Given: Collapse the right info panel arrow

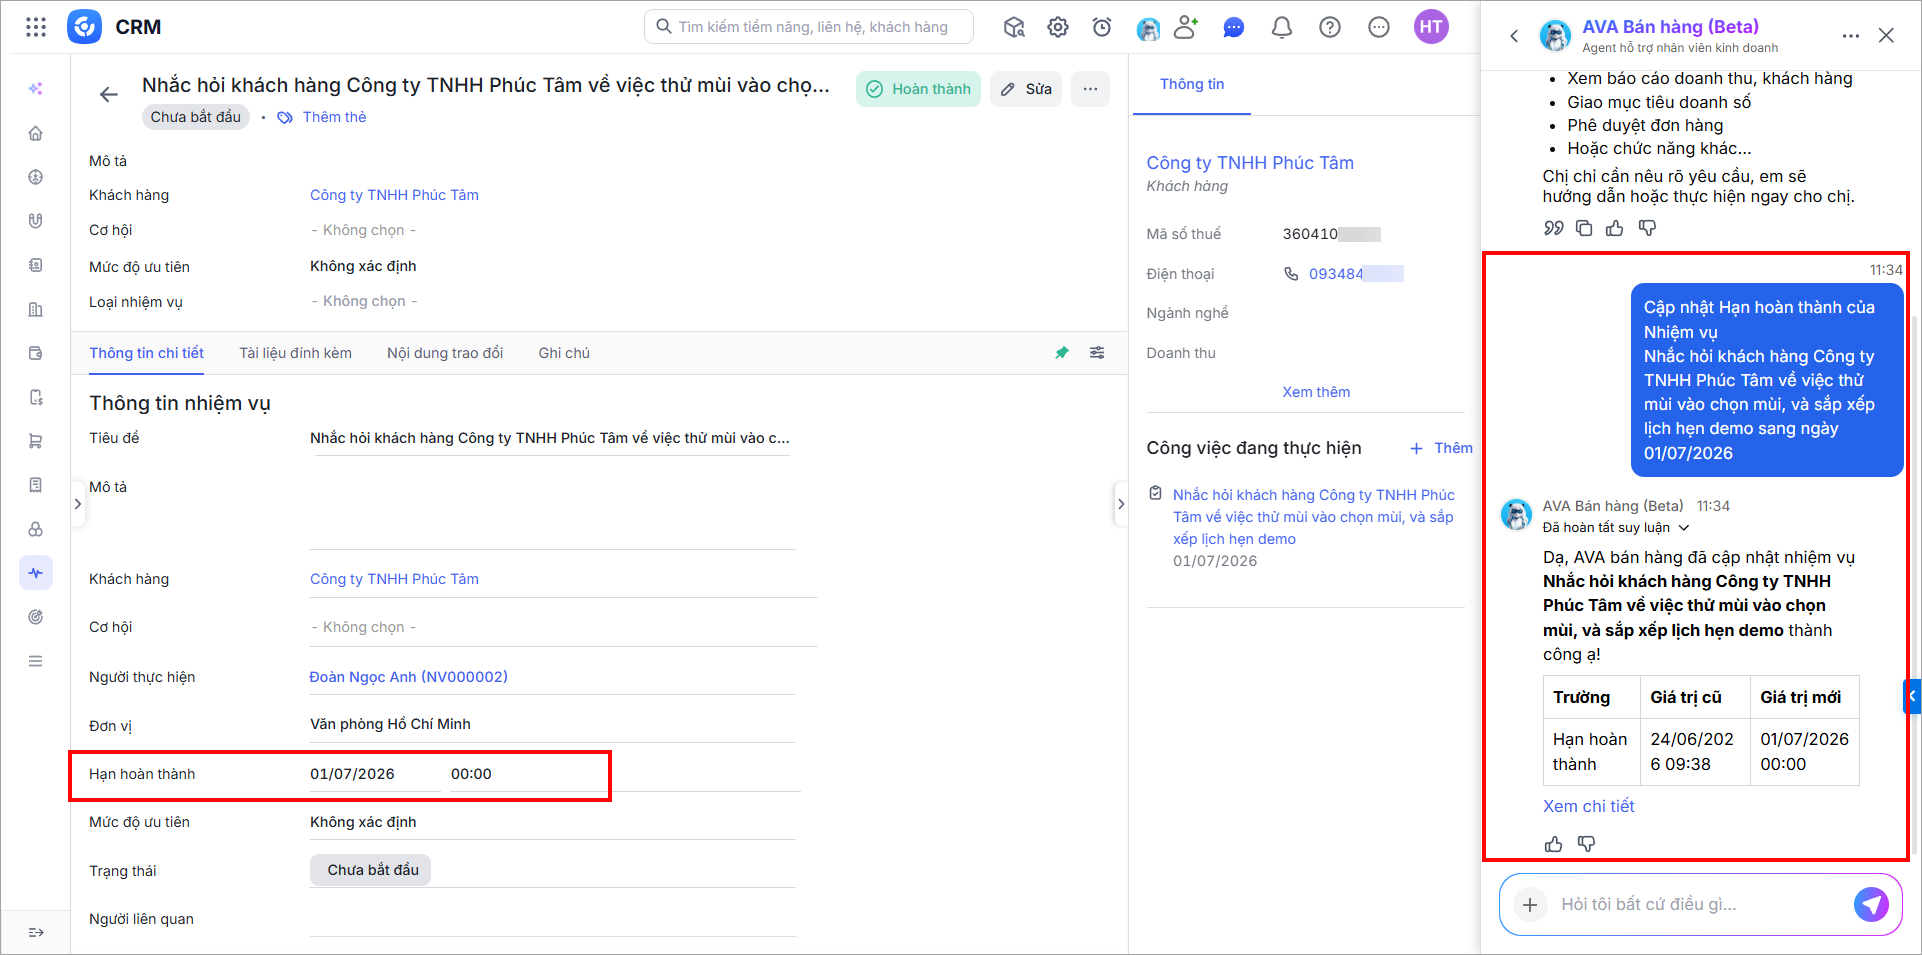Looking at the screenshot, I should click(x=1121, y=504).
